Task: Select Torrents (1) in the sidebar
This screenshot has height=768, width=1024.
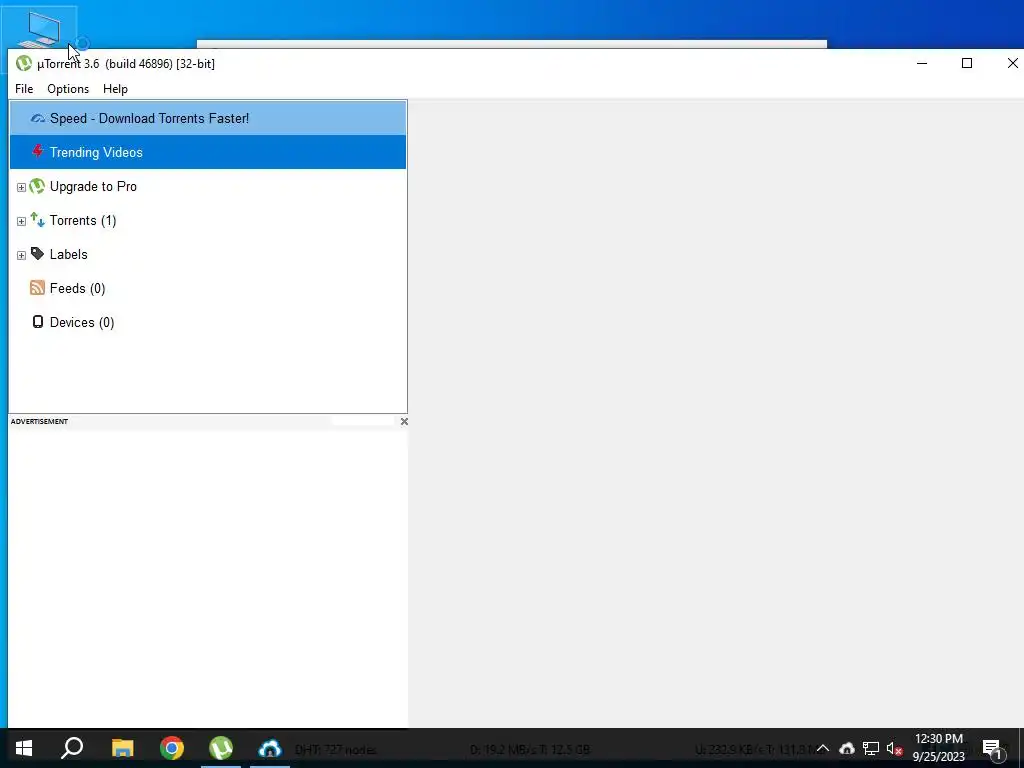Action: coord(83,220)
